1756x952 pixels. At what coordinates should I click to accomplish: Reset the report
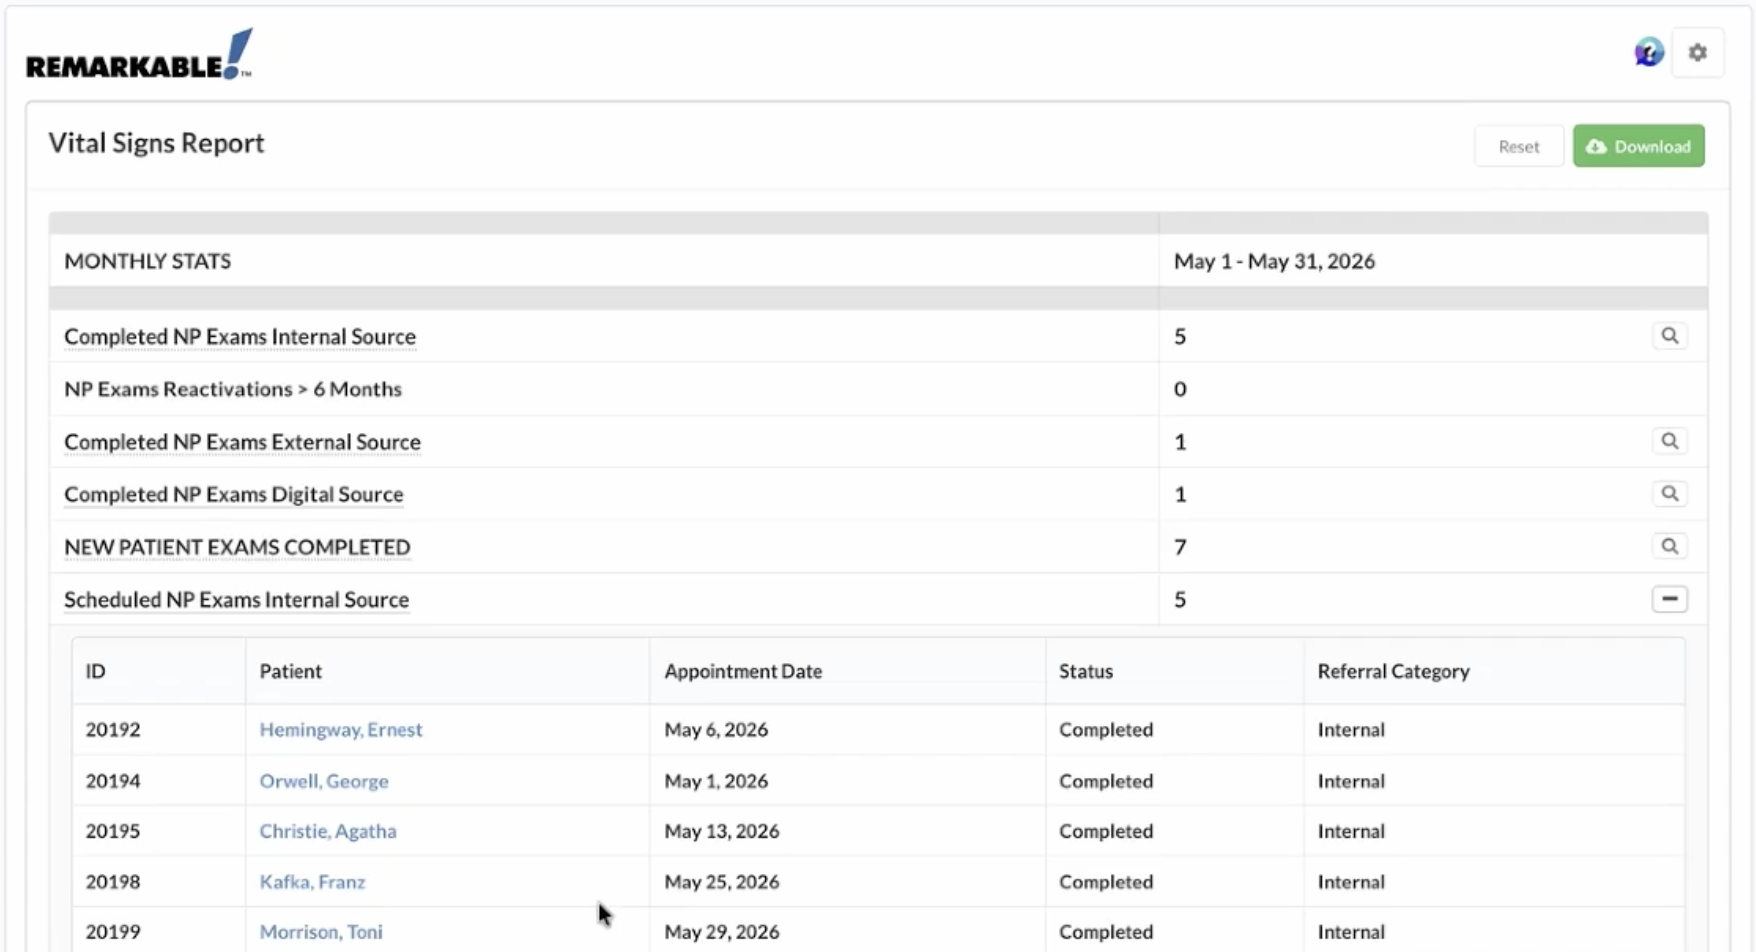[x=1518, y=146]
